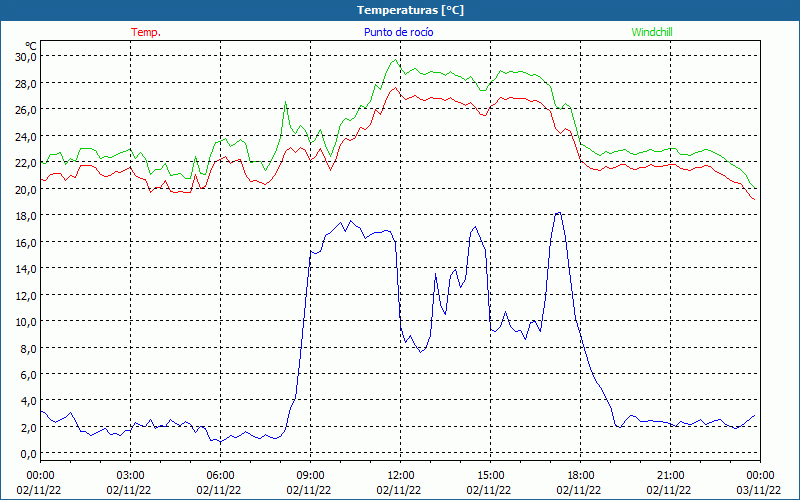Click the 15:00 time axis label
The width and height of the screenshot is (800, 500).
click(490, 476)
